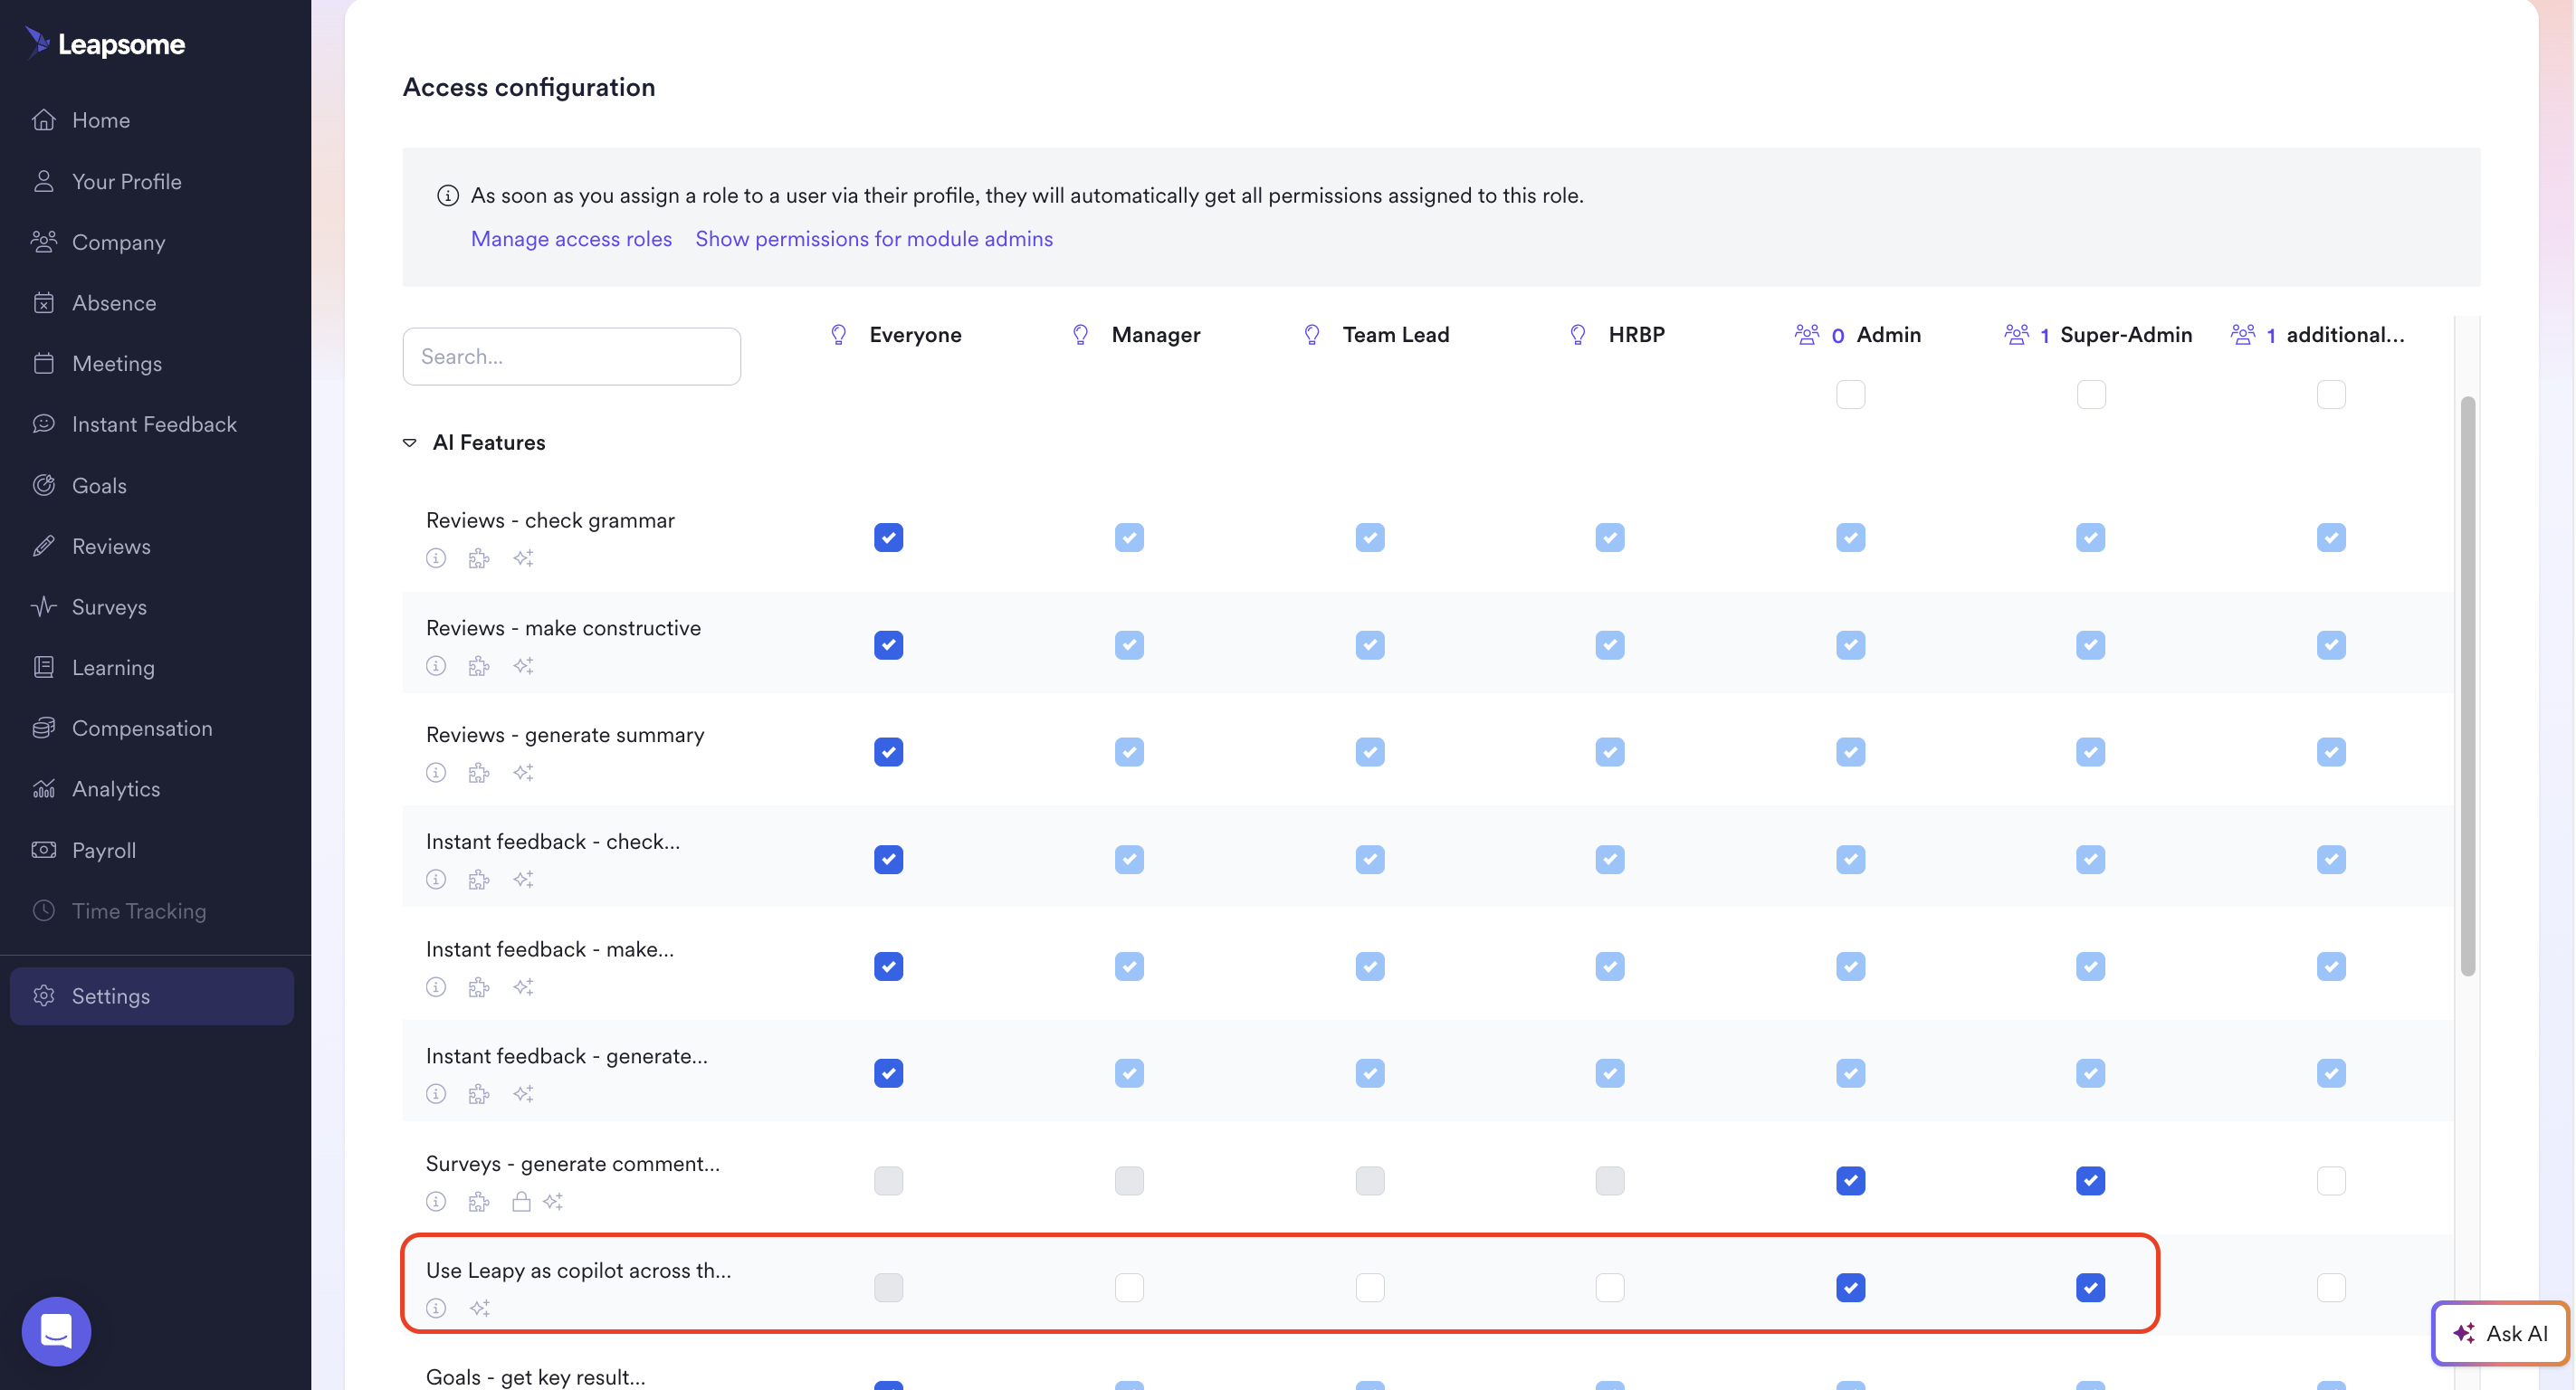This screenshot has height=1390, width=2576.
Task: Click Show permissions for module admins
Action: [874, 239]
